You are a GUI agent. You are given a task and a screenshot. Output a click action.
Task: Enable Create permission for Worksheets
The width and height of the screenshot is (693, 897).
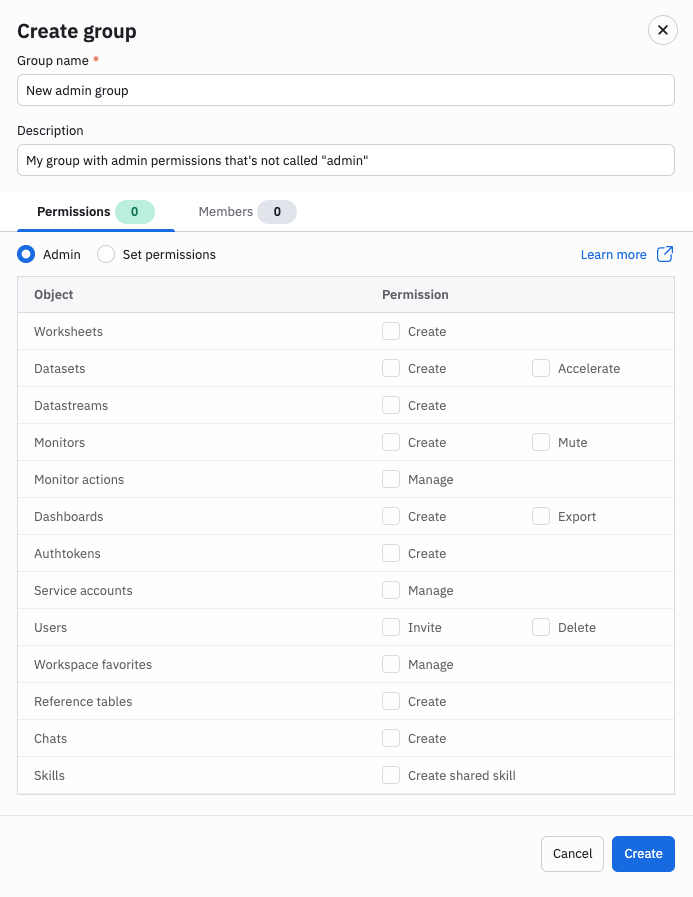(x=391, y=331)
